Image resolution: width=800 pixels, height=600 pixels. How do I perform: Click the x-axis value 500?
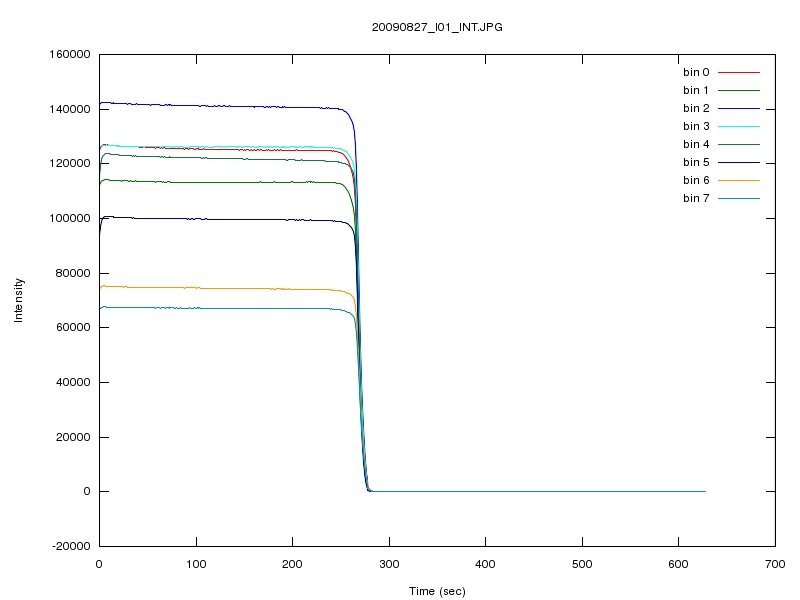click(x=582, y=564)
